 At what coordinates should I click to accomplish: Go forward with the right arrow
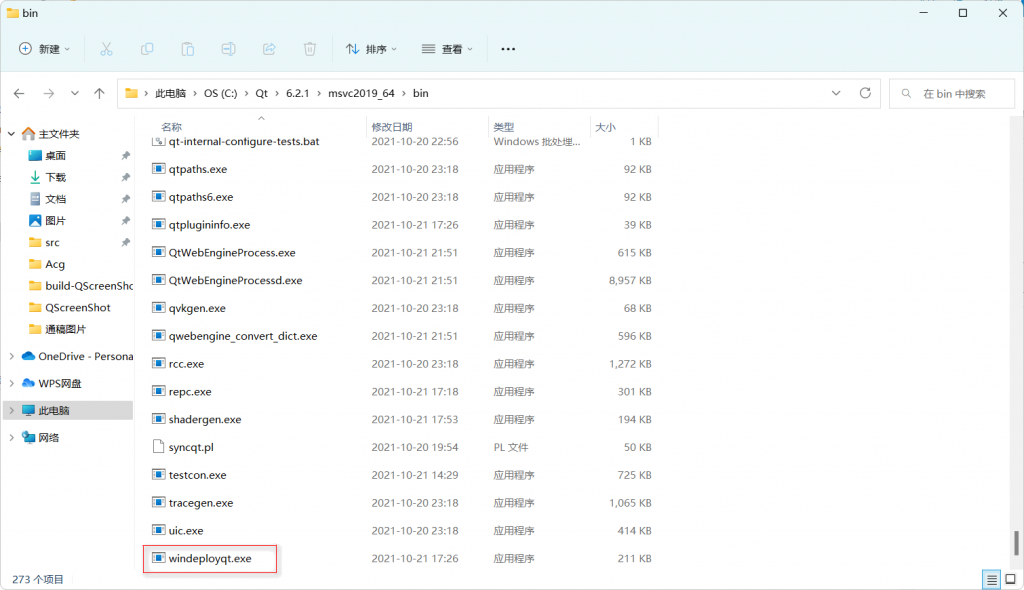(49, 93)
